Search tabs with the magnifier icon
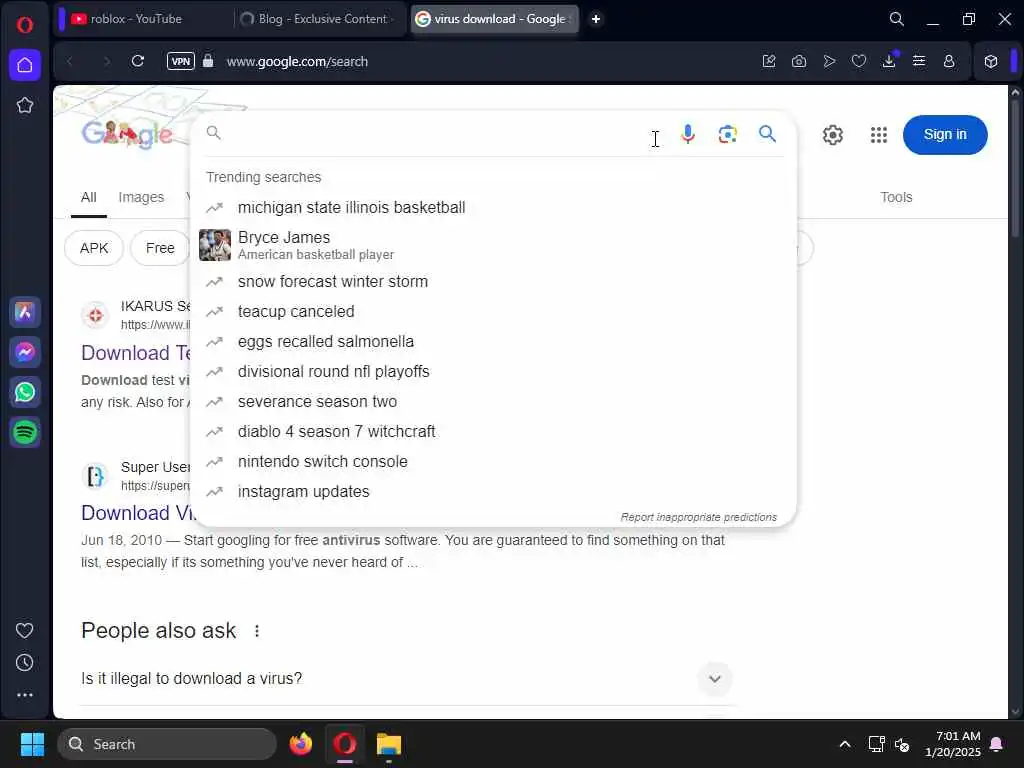This screenshot has width=1024, height=768. [x=897, y=19]
